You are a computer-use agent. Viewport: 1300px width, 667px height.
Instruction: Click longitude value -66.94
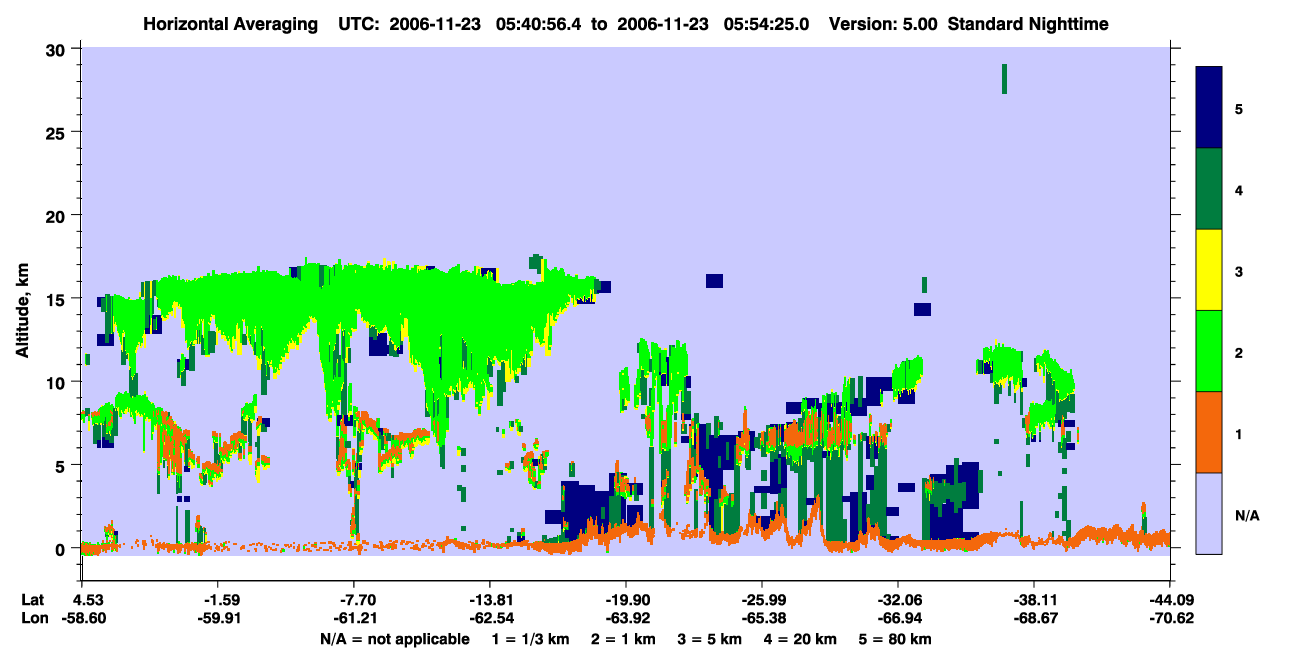tap(898, 618)
